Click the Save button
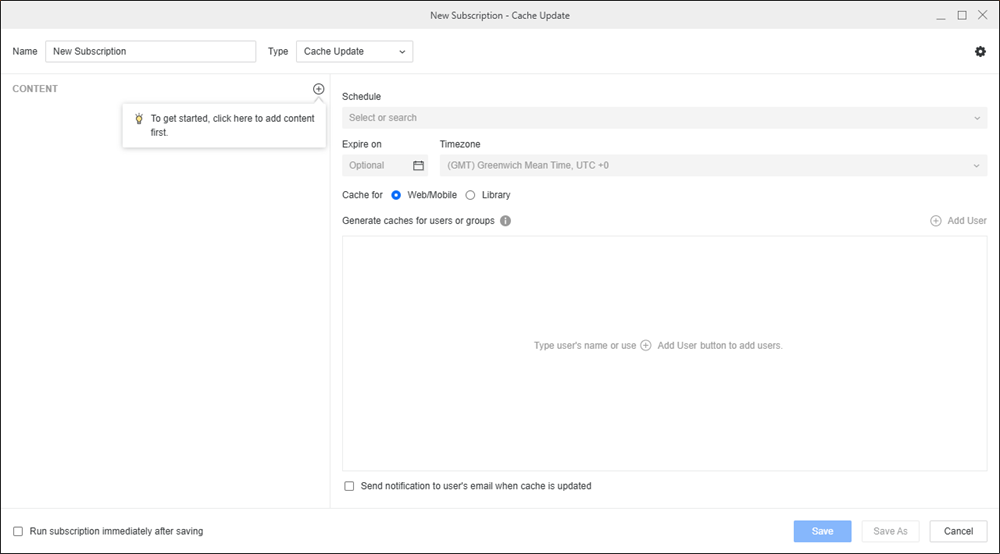The width and height of the screenshot is (1000, 554). pos(822,532)
